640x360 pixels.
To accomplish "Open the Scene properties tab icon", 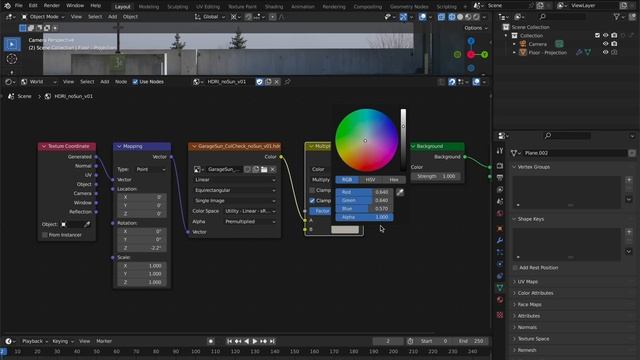I will click(500, 202).
